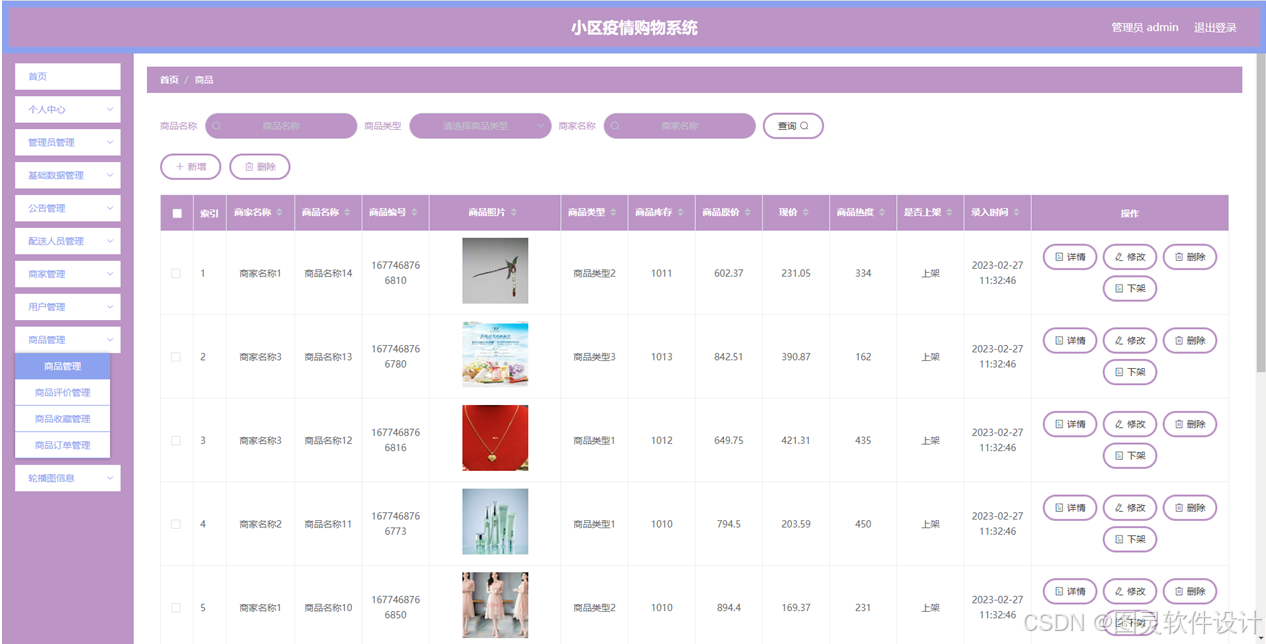Click 退出登录 in the header
The height and width of the screenshot is (644, 1266).
point(1215,27)
